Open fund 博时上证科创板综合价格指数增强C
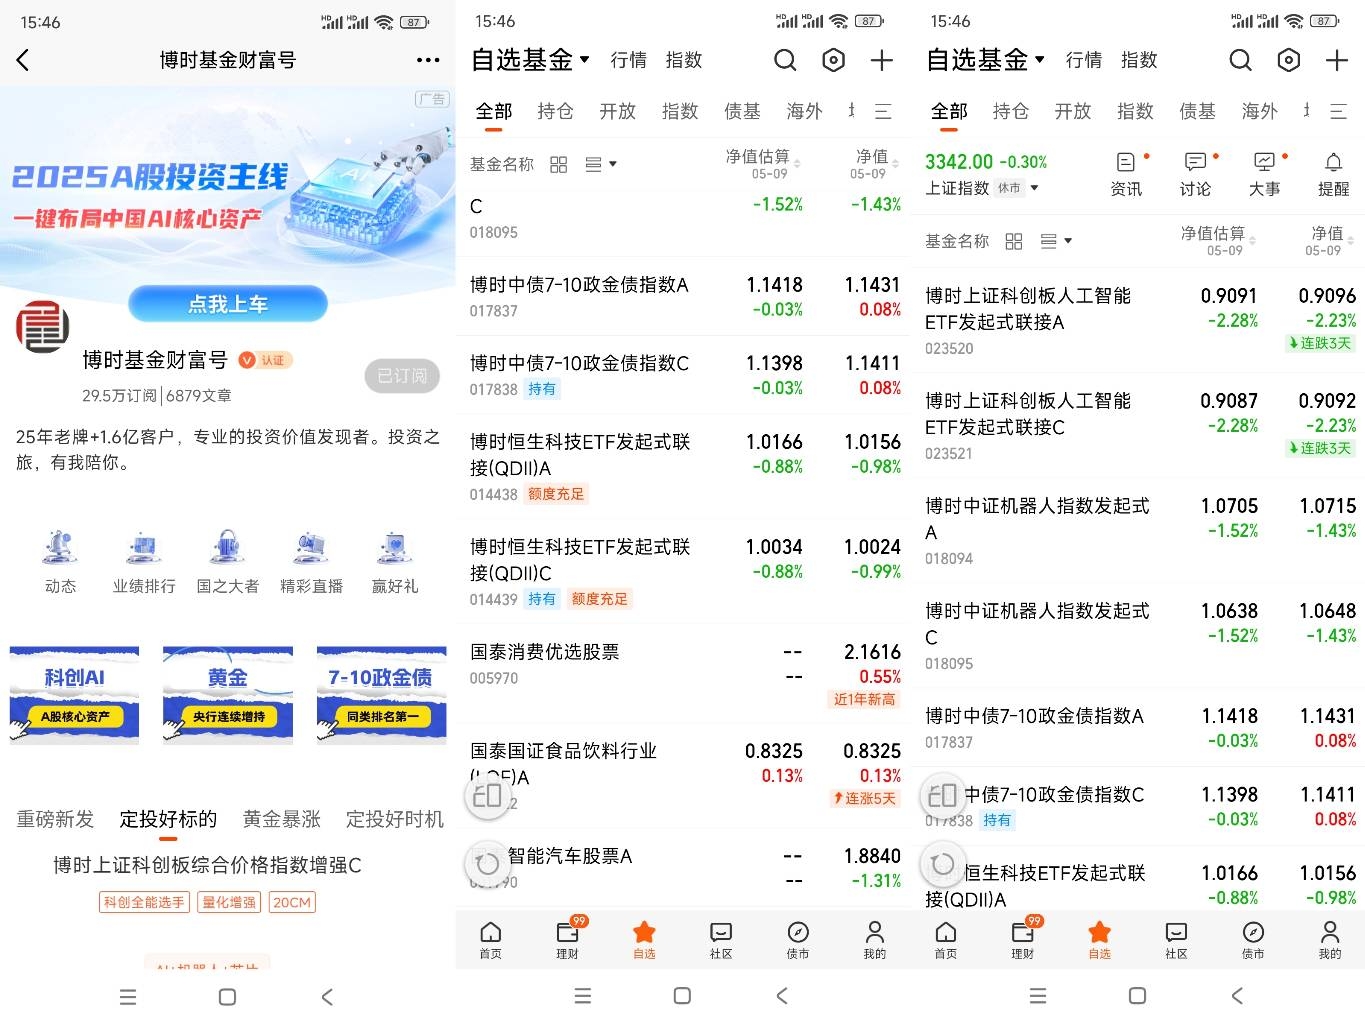This screenshot has width=1365, height=1024. coord(208,865)
